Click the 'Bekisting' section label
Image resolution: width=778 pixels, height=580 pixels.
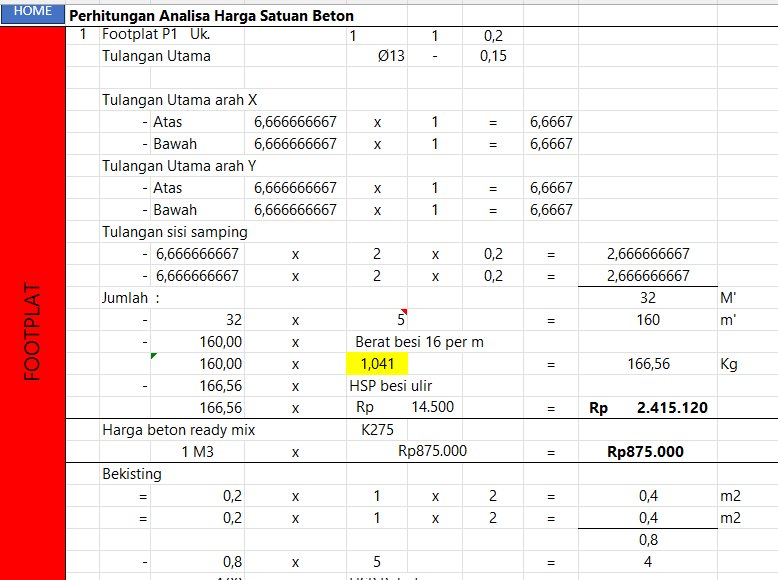pyautogui.click(x=132, y=474)
